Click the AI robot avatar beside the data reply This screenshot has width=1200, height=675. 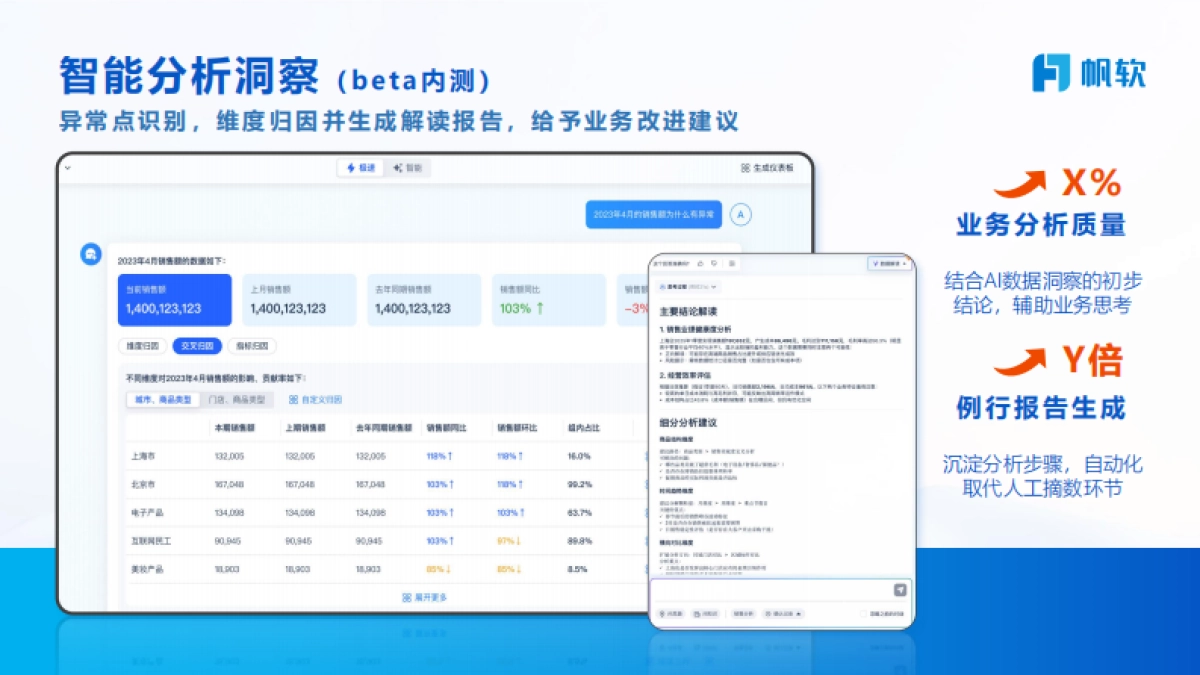click(x=91, y=254)
